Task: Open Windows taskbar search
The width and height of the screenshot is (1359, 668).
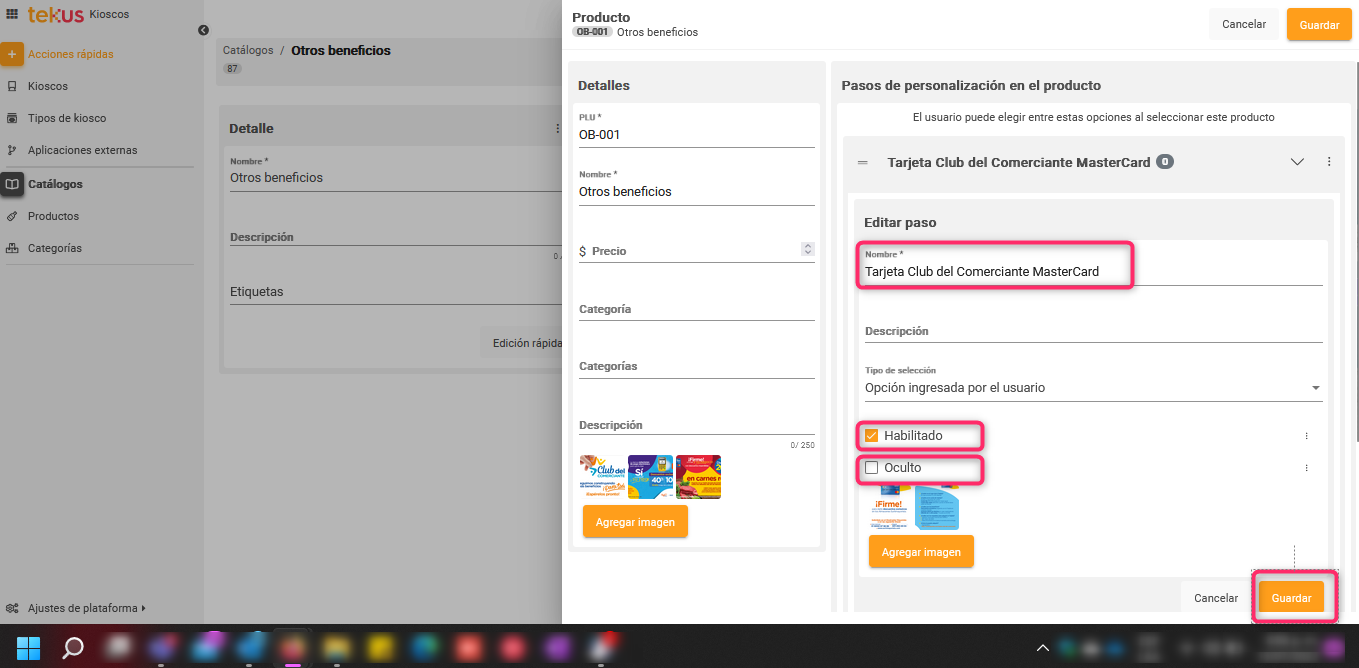Action: coord(73,648)
